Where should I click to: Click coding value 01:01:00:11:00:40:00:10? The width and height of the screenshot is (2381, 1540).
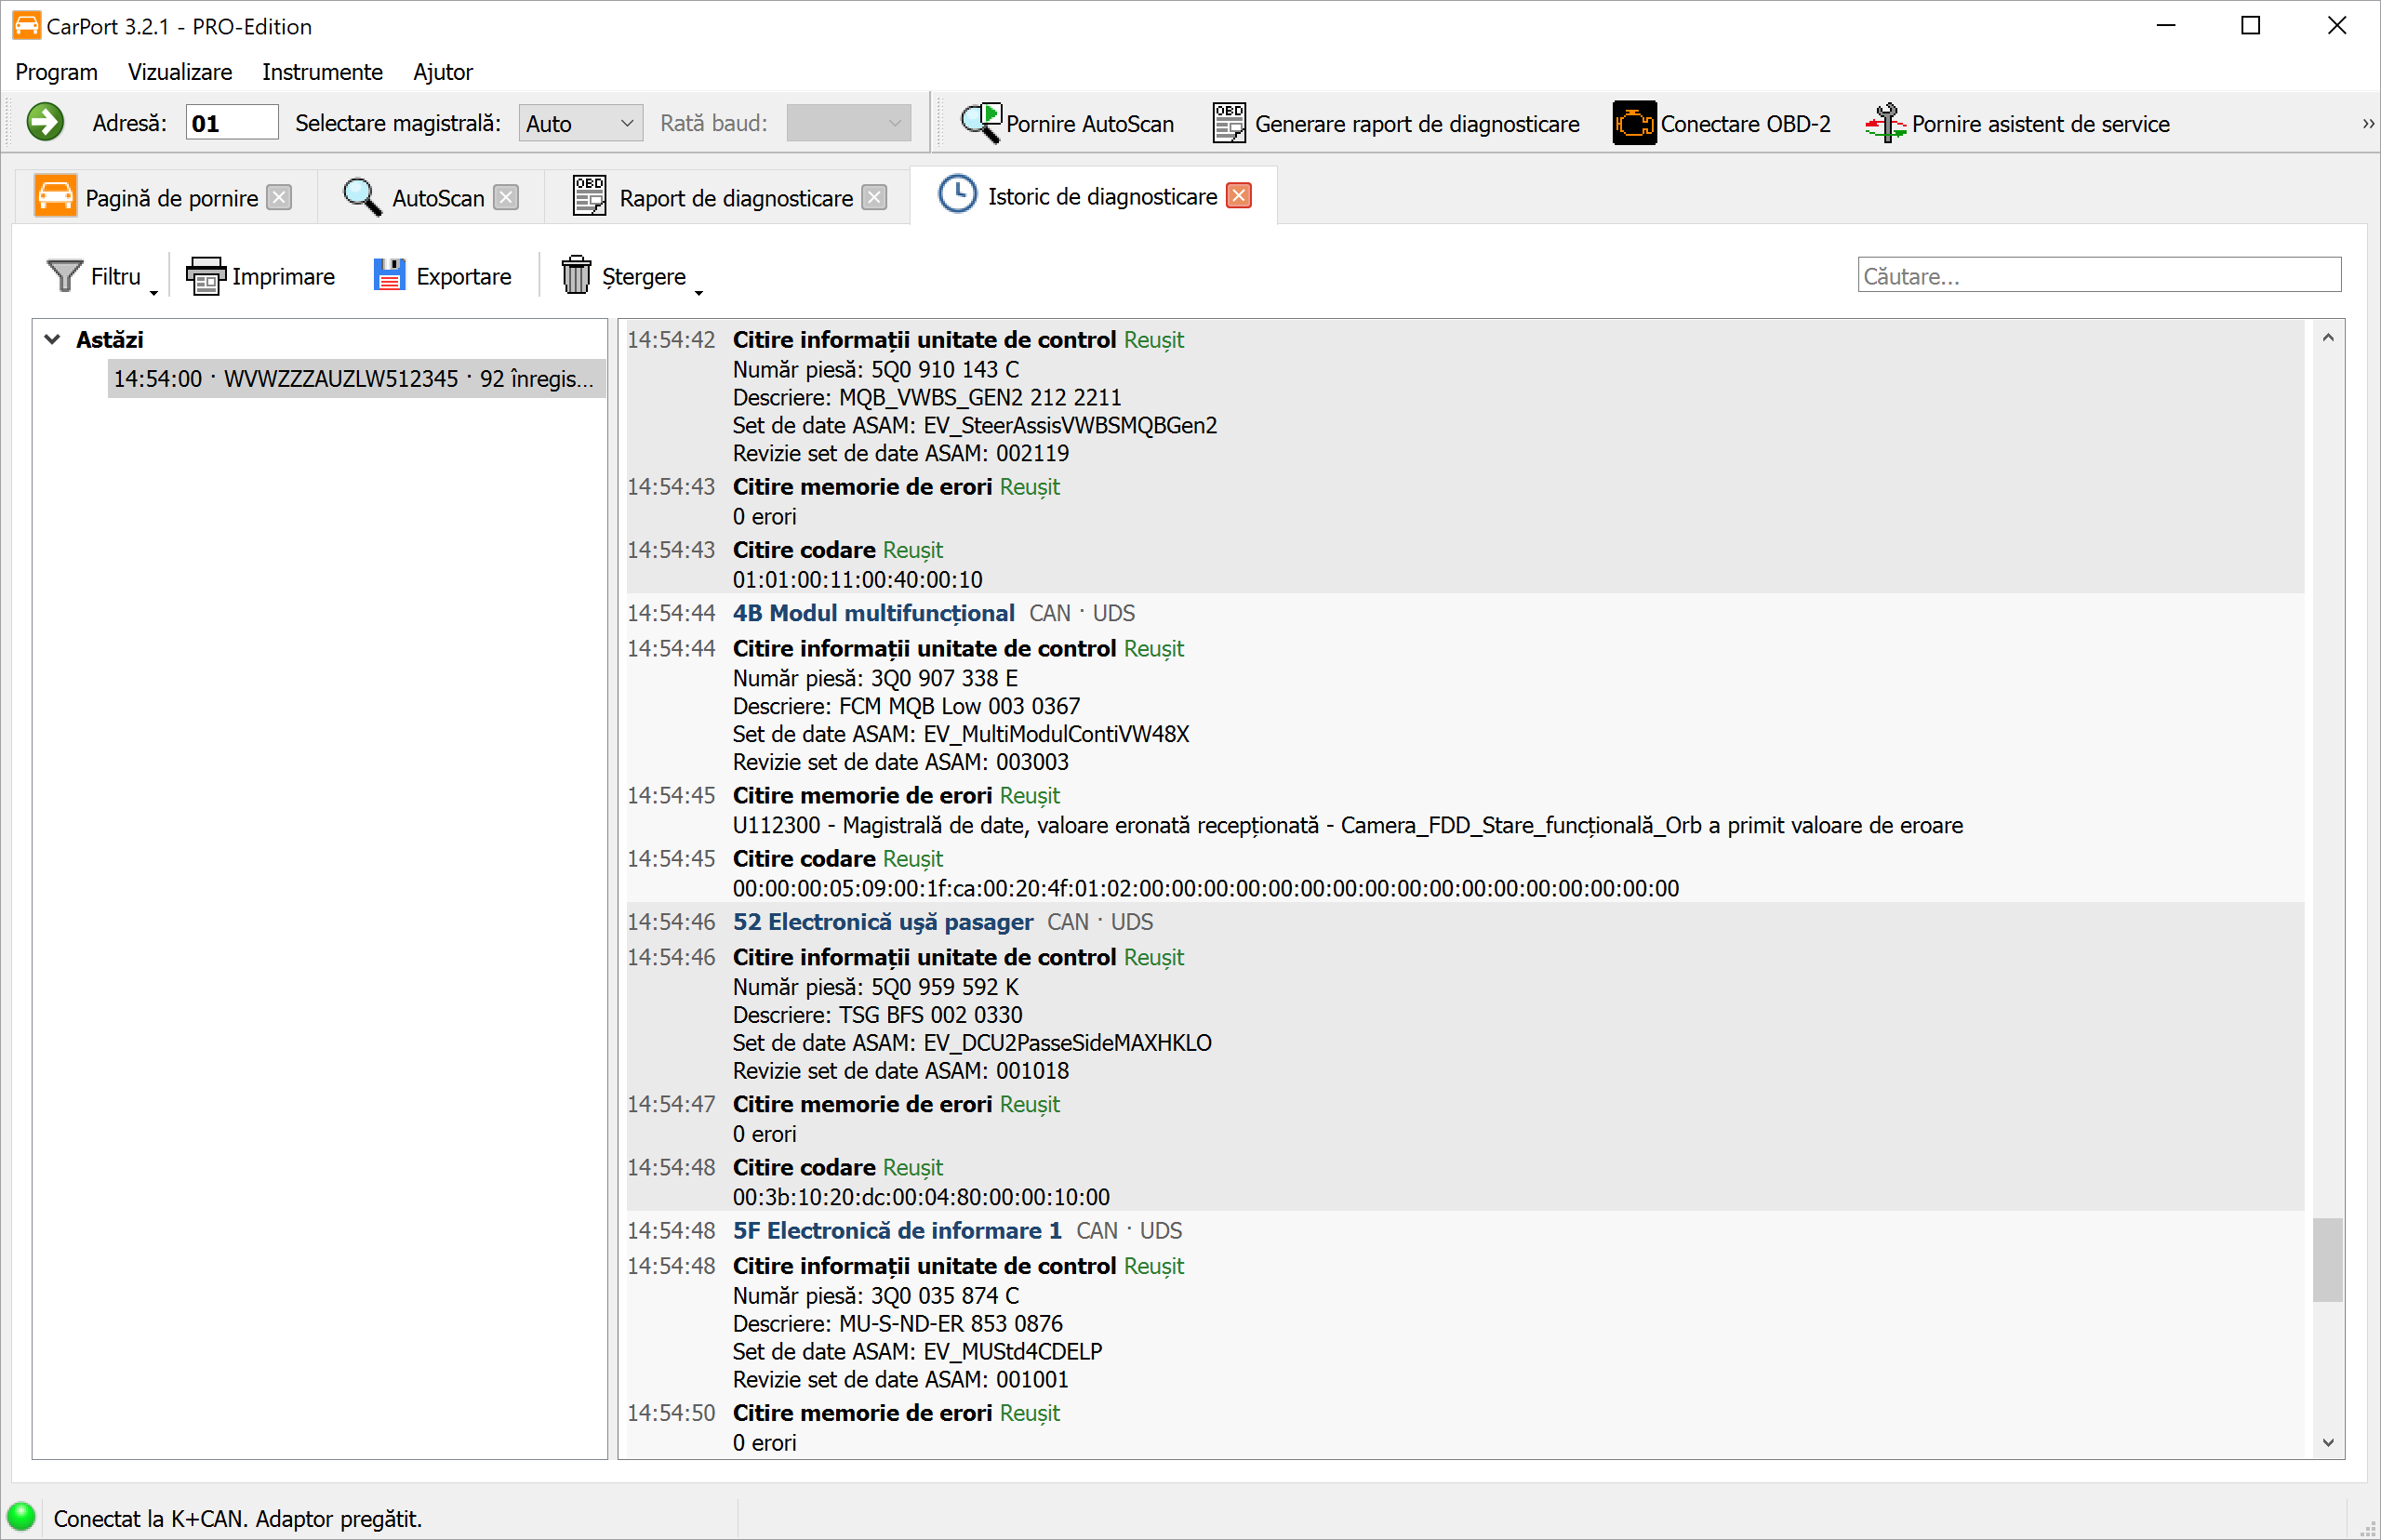858,579
